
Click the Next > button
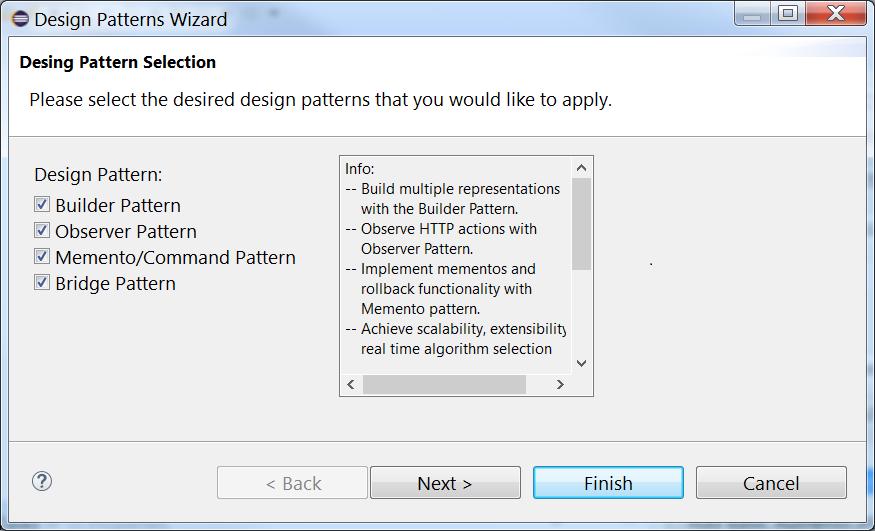click(445, 482)
